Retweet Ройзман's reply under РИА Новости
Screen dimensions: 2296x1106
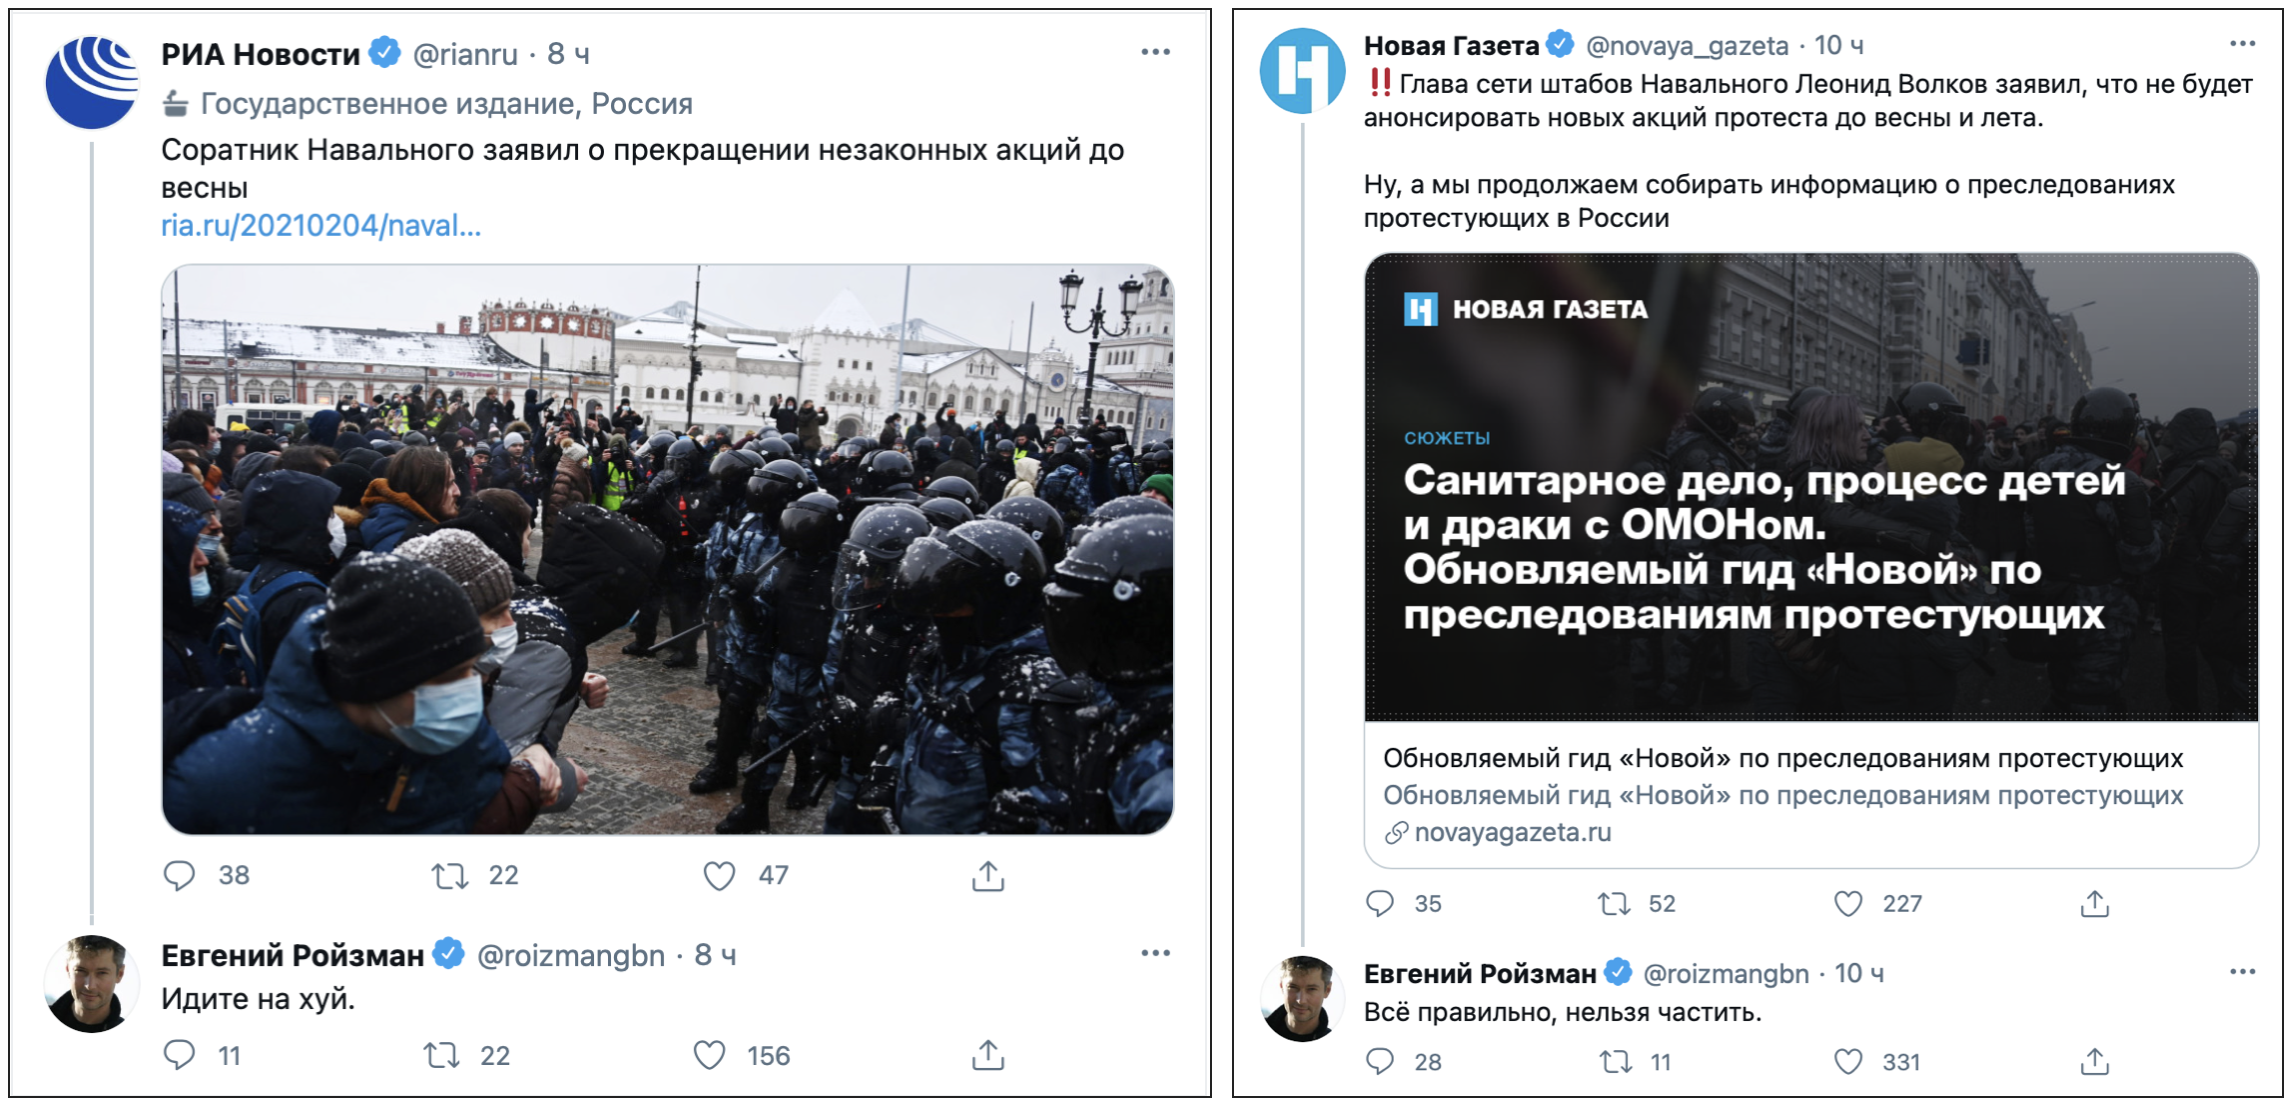(x=441, y=1055)
